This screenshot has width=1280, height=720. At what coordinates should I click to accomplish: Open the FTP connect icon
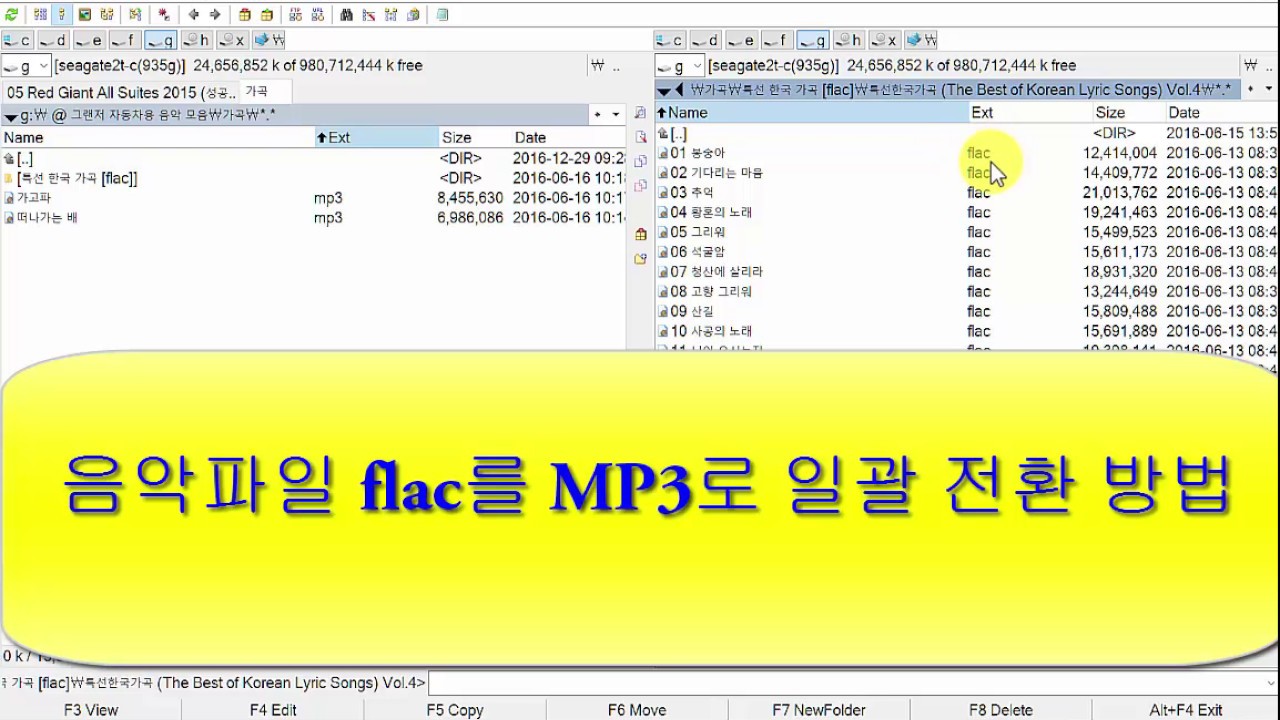coord(295,15)
